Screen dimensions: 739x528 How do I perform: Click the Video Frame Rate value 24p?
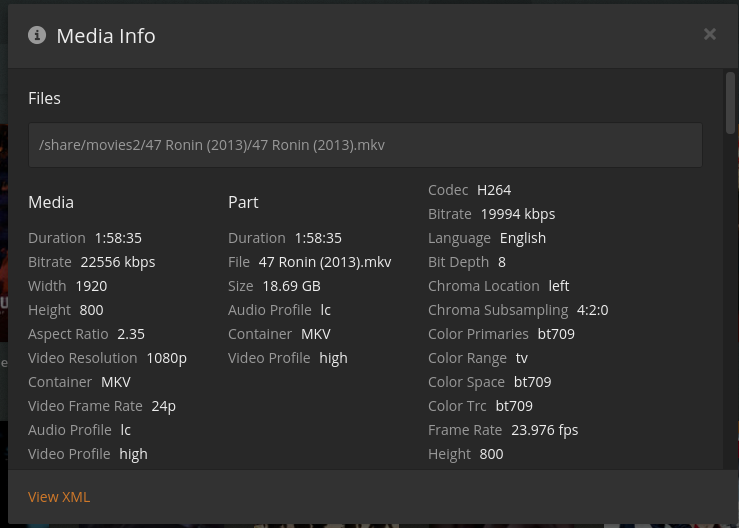click(x=164, y=406)
